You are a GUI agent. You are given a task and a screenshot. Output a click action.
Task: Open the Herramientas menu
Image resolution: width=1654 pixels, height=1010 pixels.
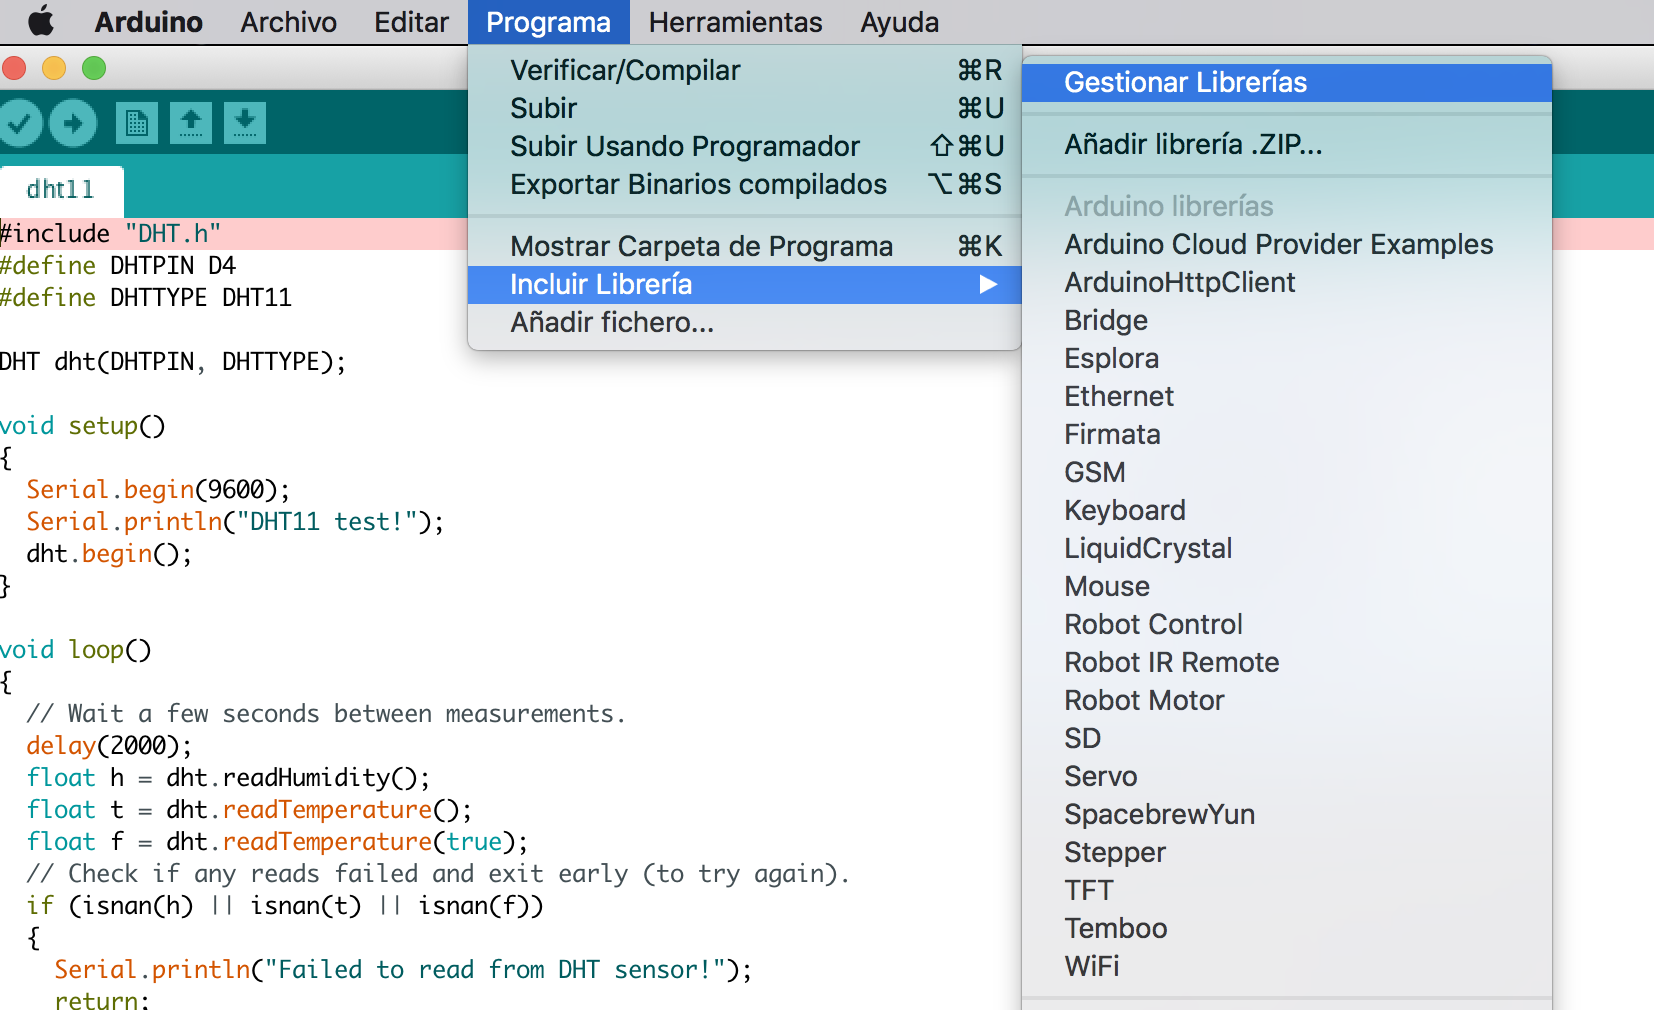click(735, 22)
